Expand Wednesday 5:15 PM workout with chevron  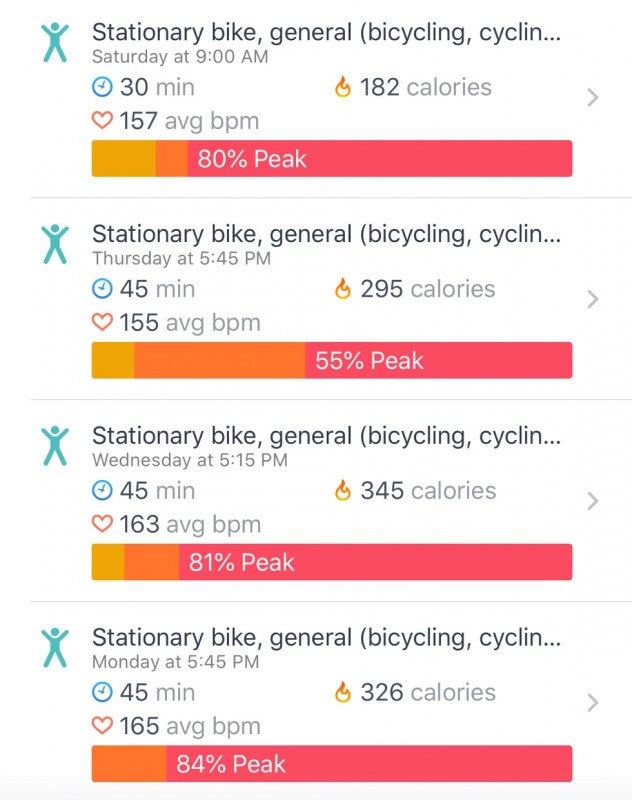[592, 501]
